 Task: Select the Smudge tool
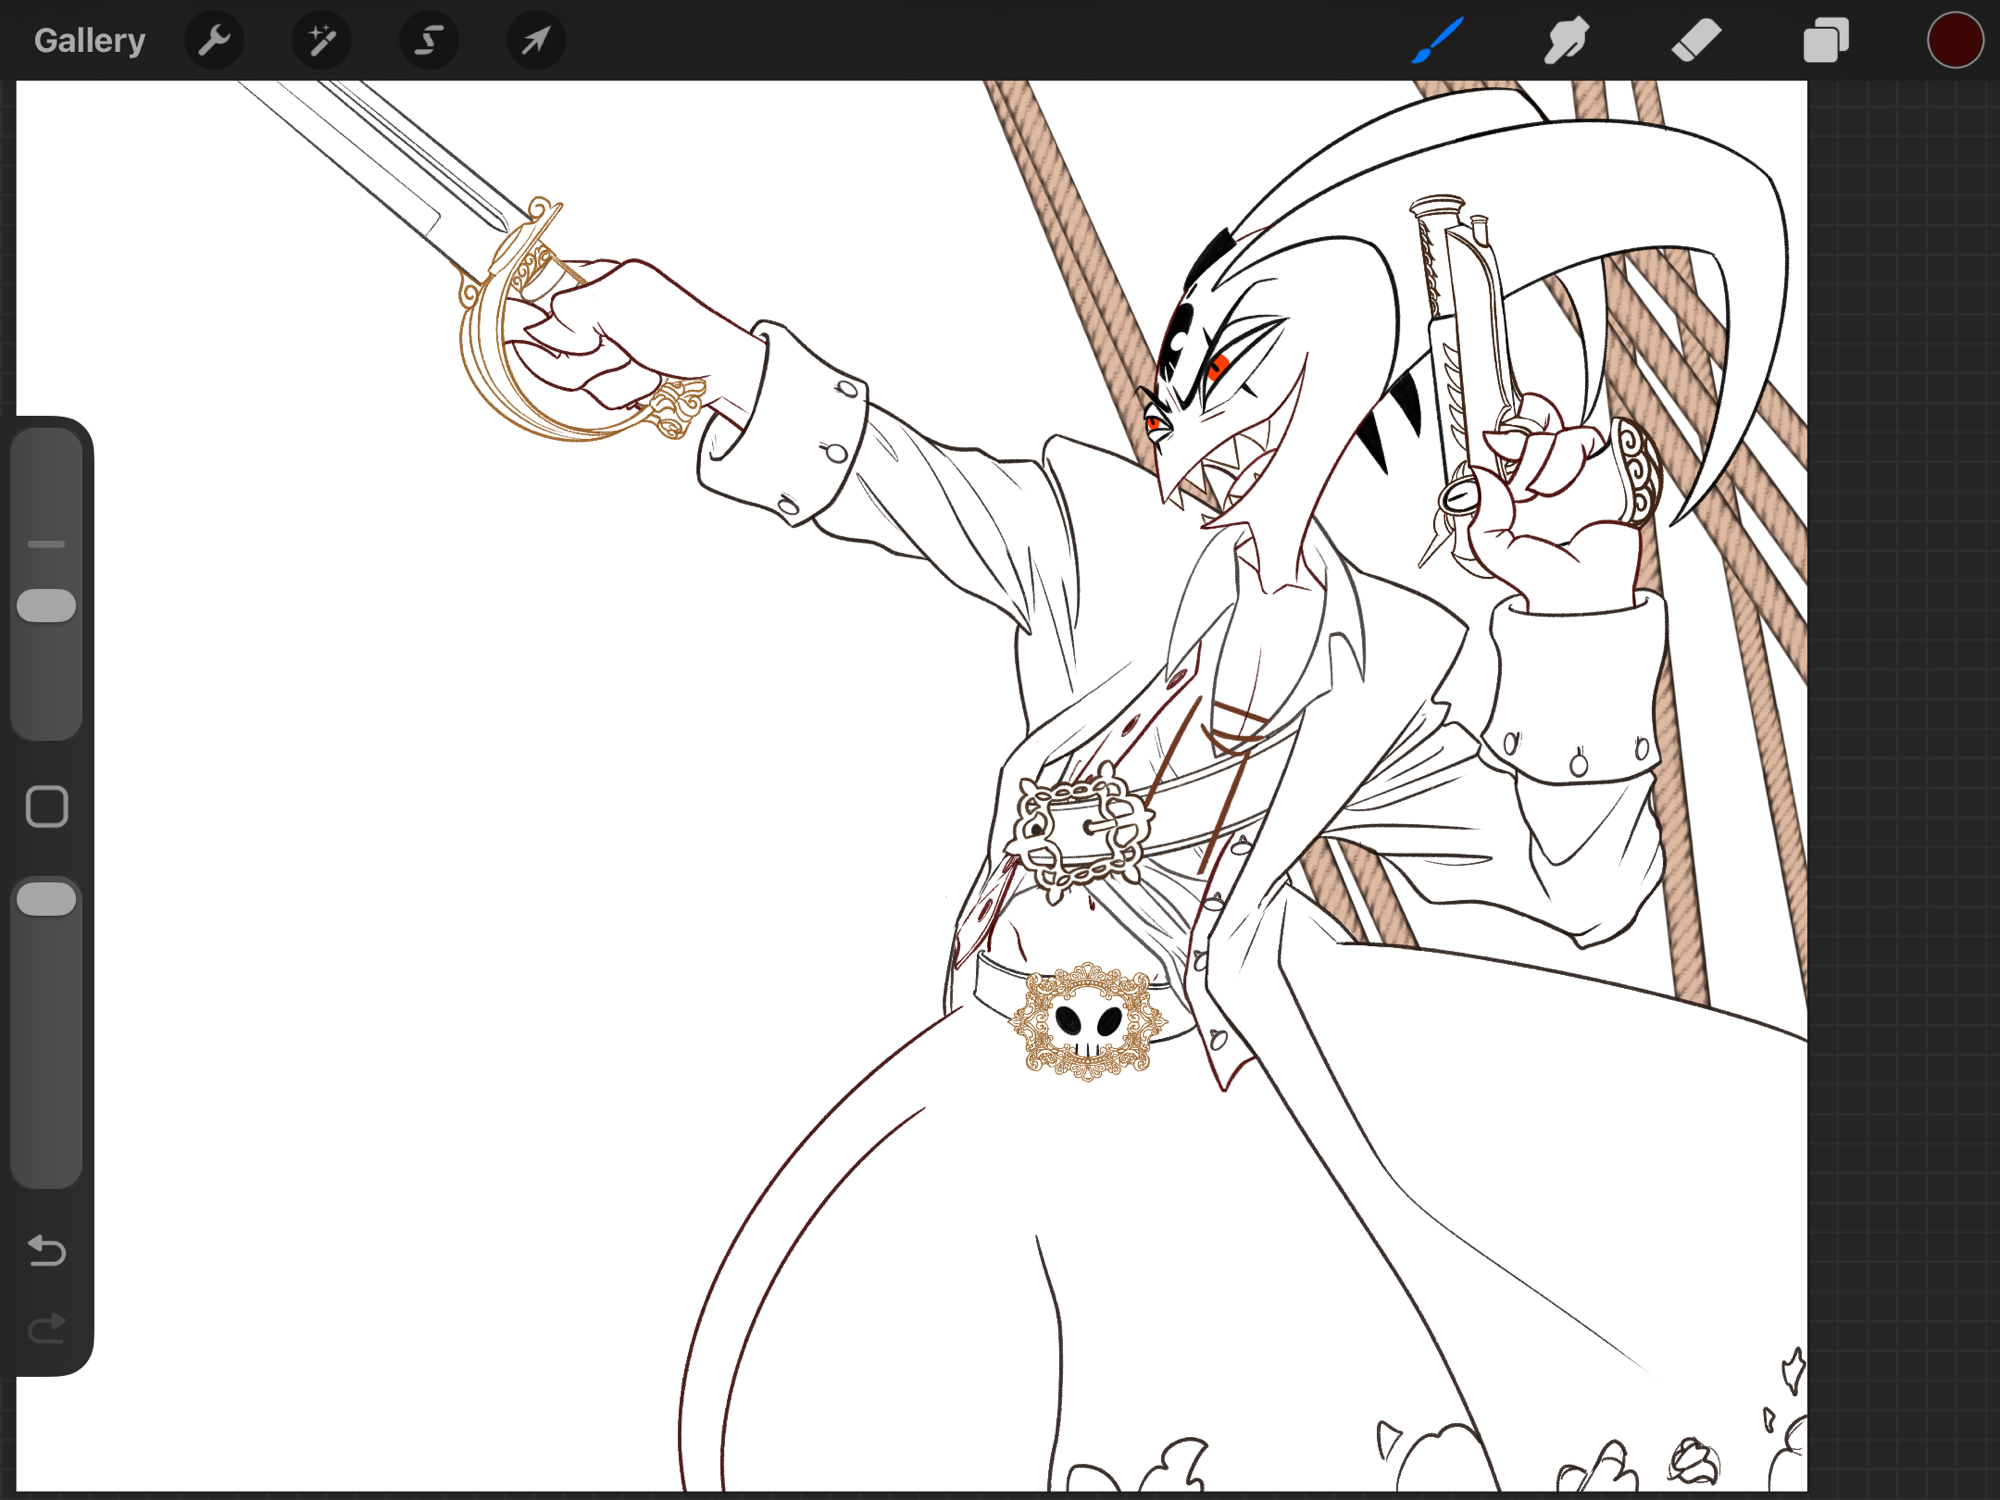pos(1567,41)
